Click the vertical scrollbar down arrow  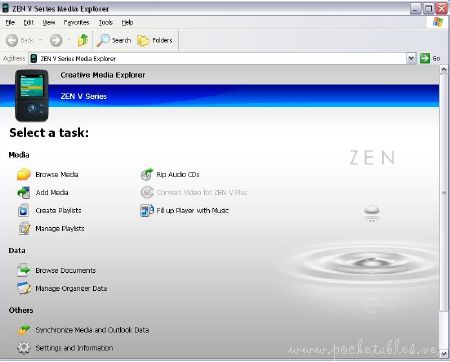(x=444, y=353)
